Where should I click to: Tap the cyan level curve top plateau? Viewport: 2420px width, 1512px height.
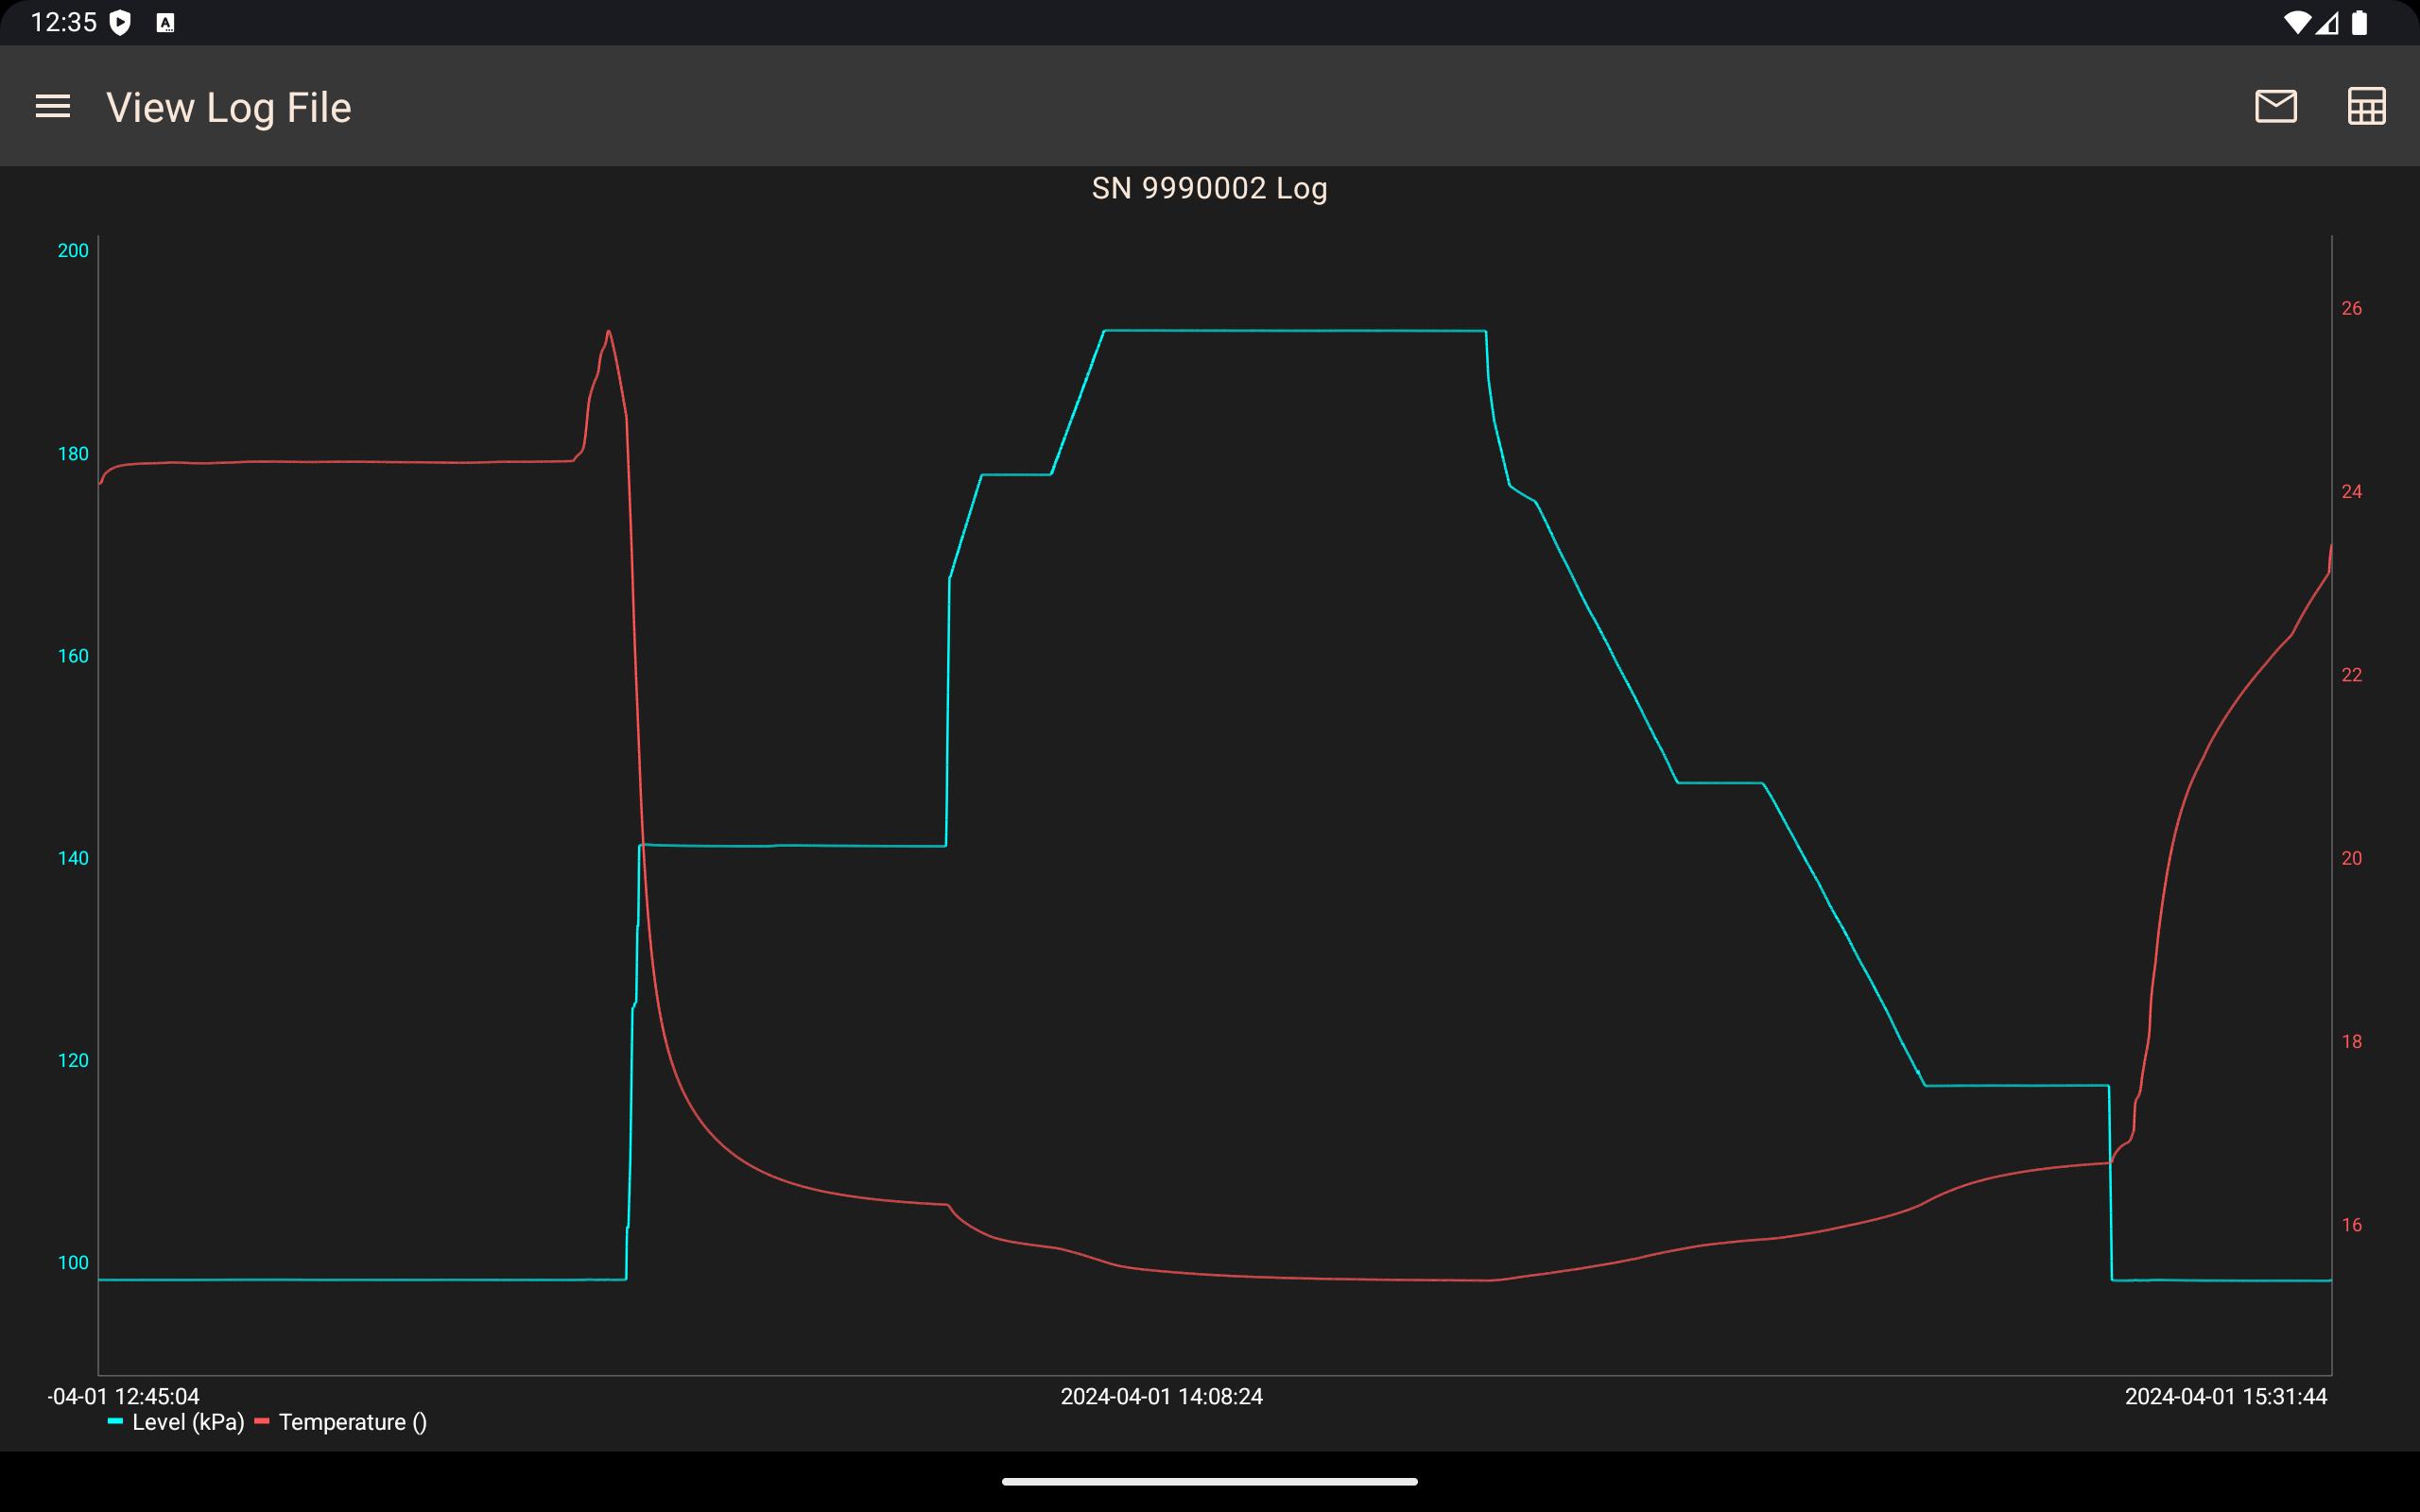point(1295,330)
